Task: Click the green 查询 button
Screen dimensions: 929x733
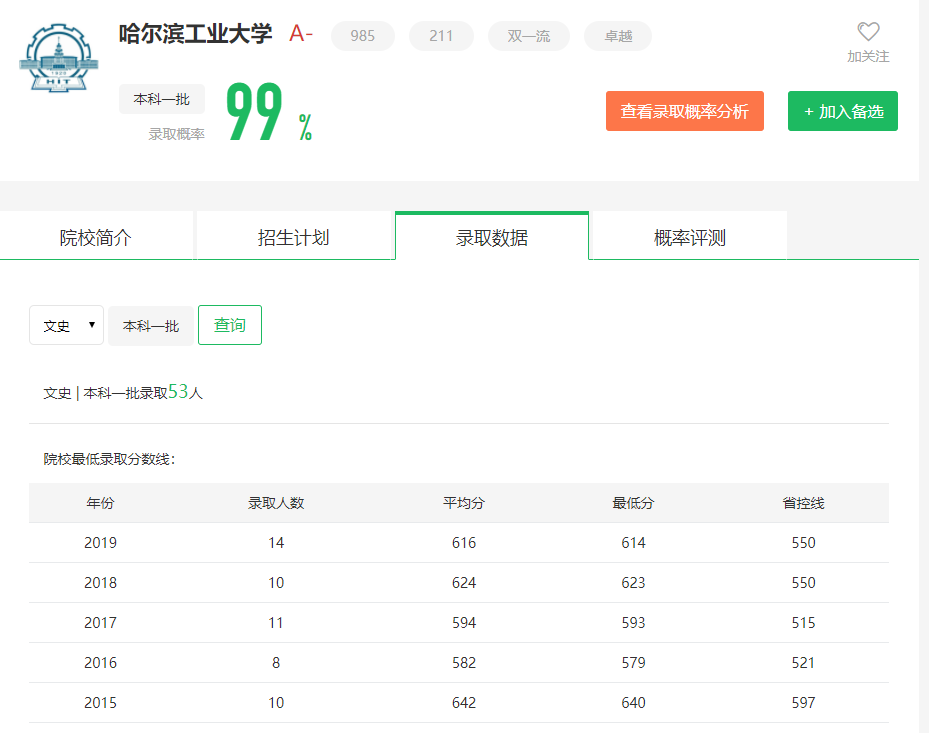Action: [230, 325]
